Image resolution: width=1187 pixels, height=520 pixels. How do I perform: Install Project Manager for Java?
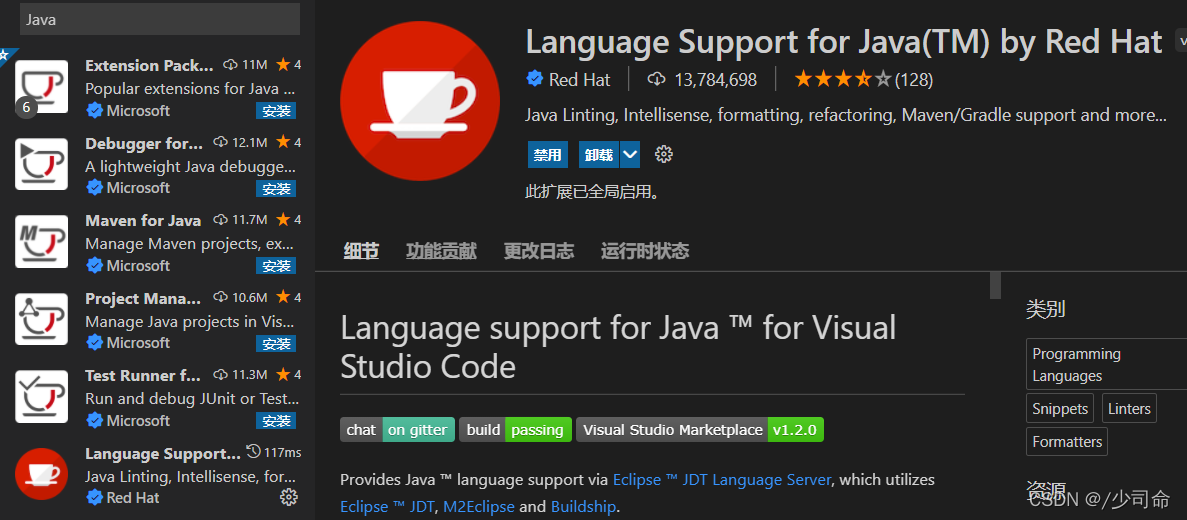[x=276, y=344]
